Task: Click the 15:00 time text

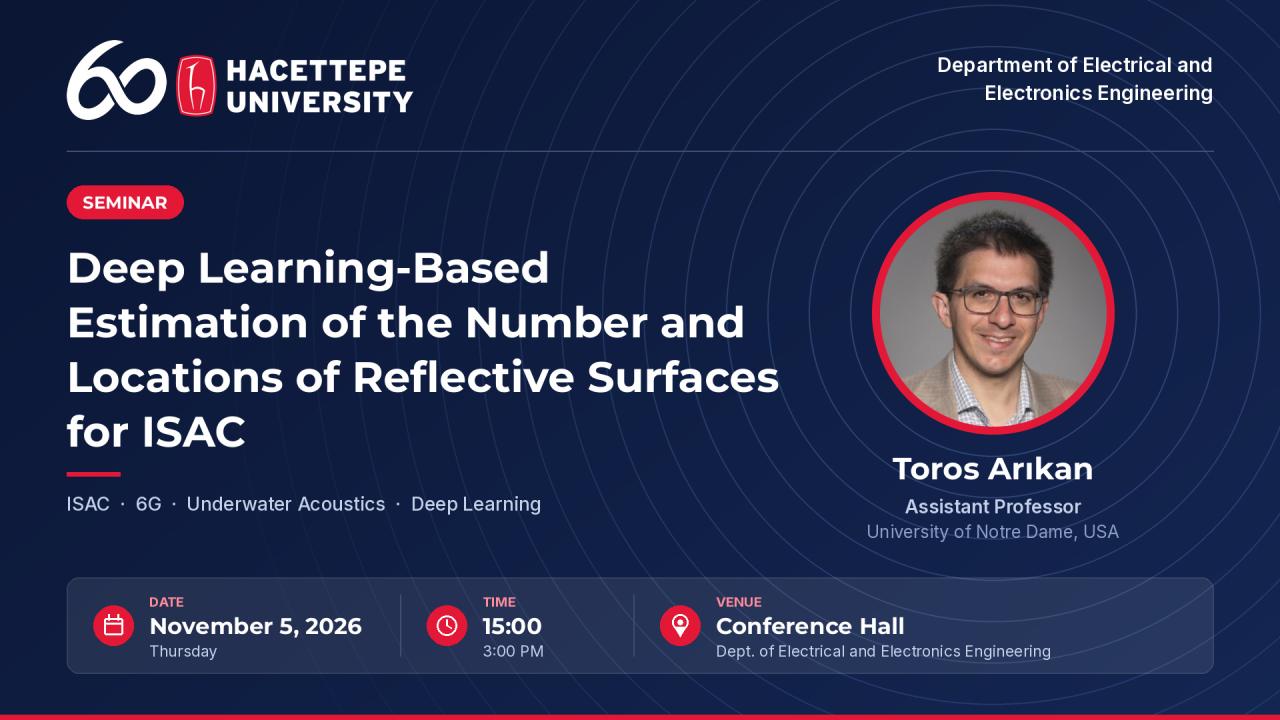Action: coord(512,627)
